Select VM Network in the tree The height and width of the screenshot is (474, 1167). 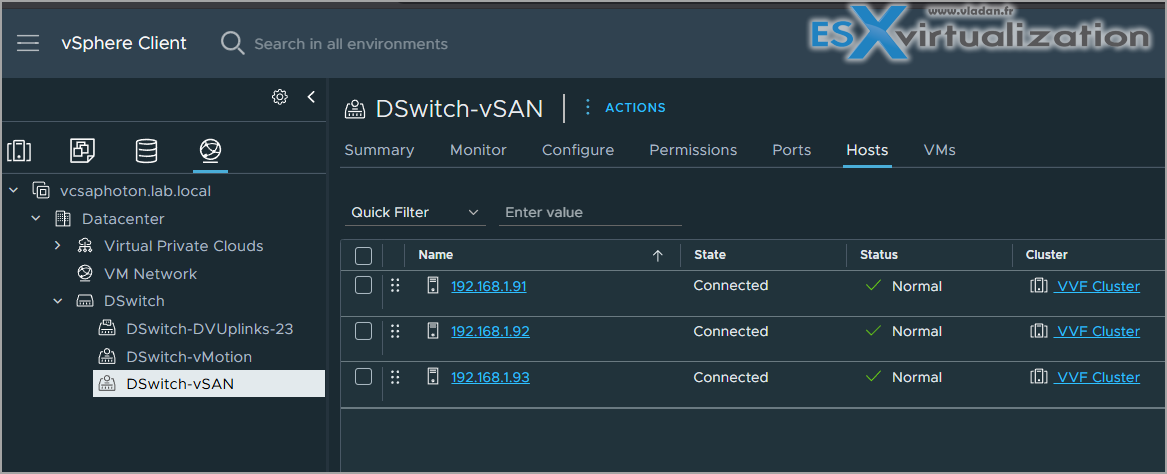click(x=150, y=274)
